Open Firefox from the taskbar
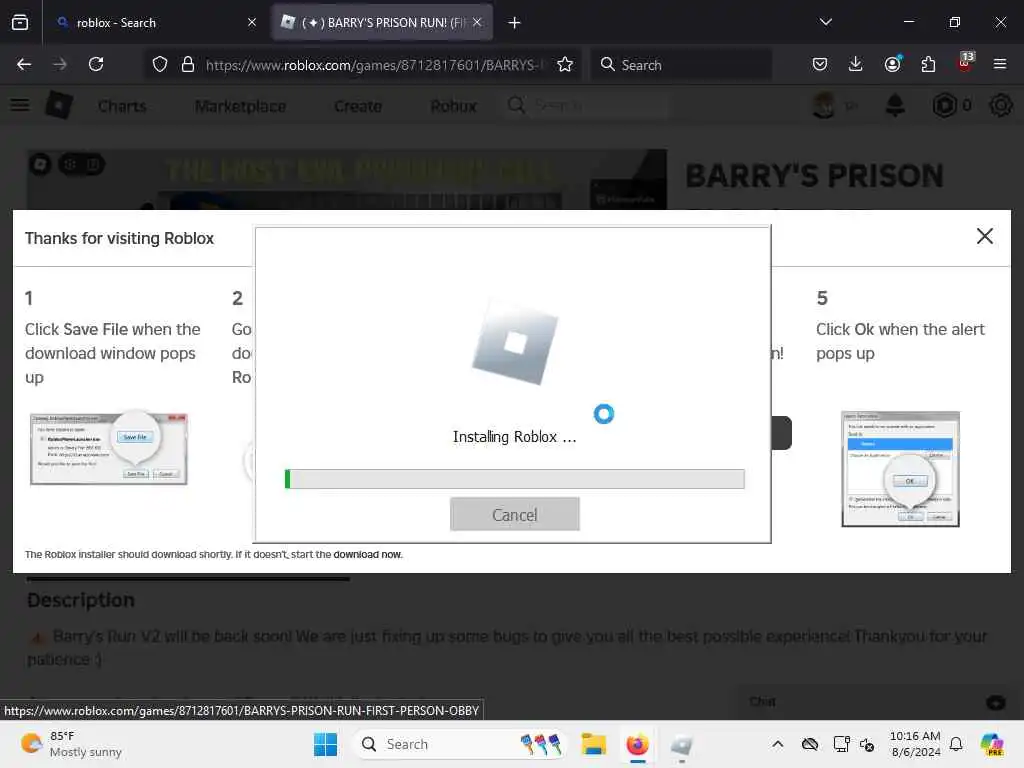The image size is (1024, 768). [x=637, y=744]
